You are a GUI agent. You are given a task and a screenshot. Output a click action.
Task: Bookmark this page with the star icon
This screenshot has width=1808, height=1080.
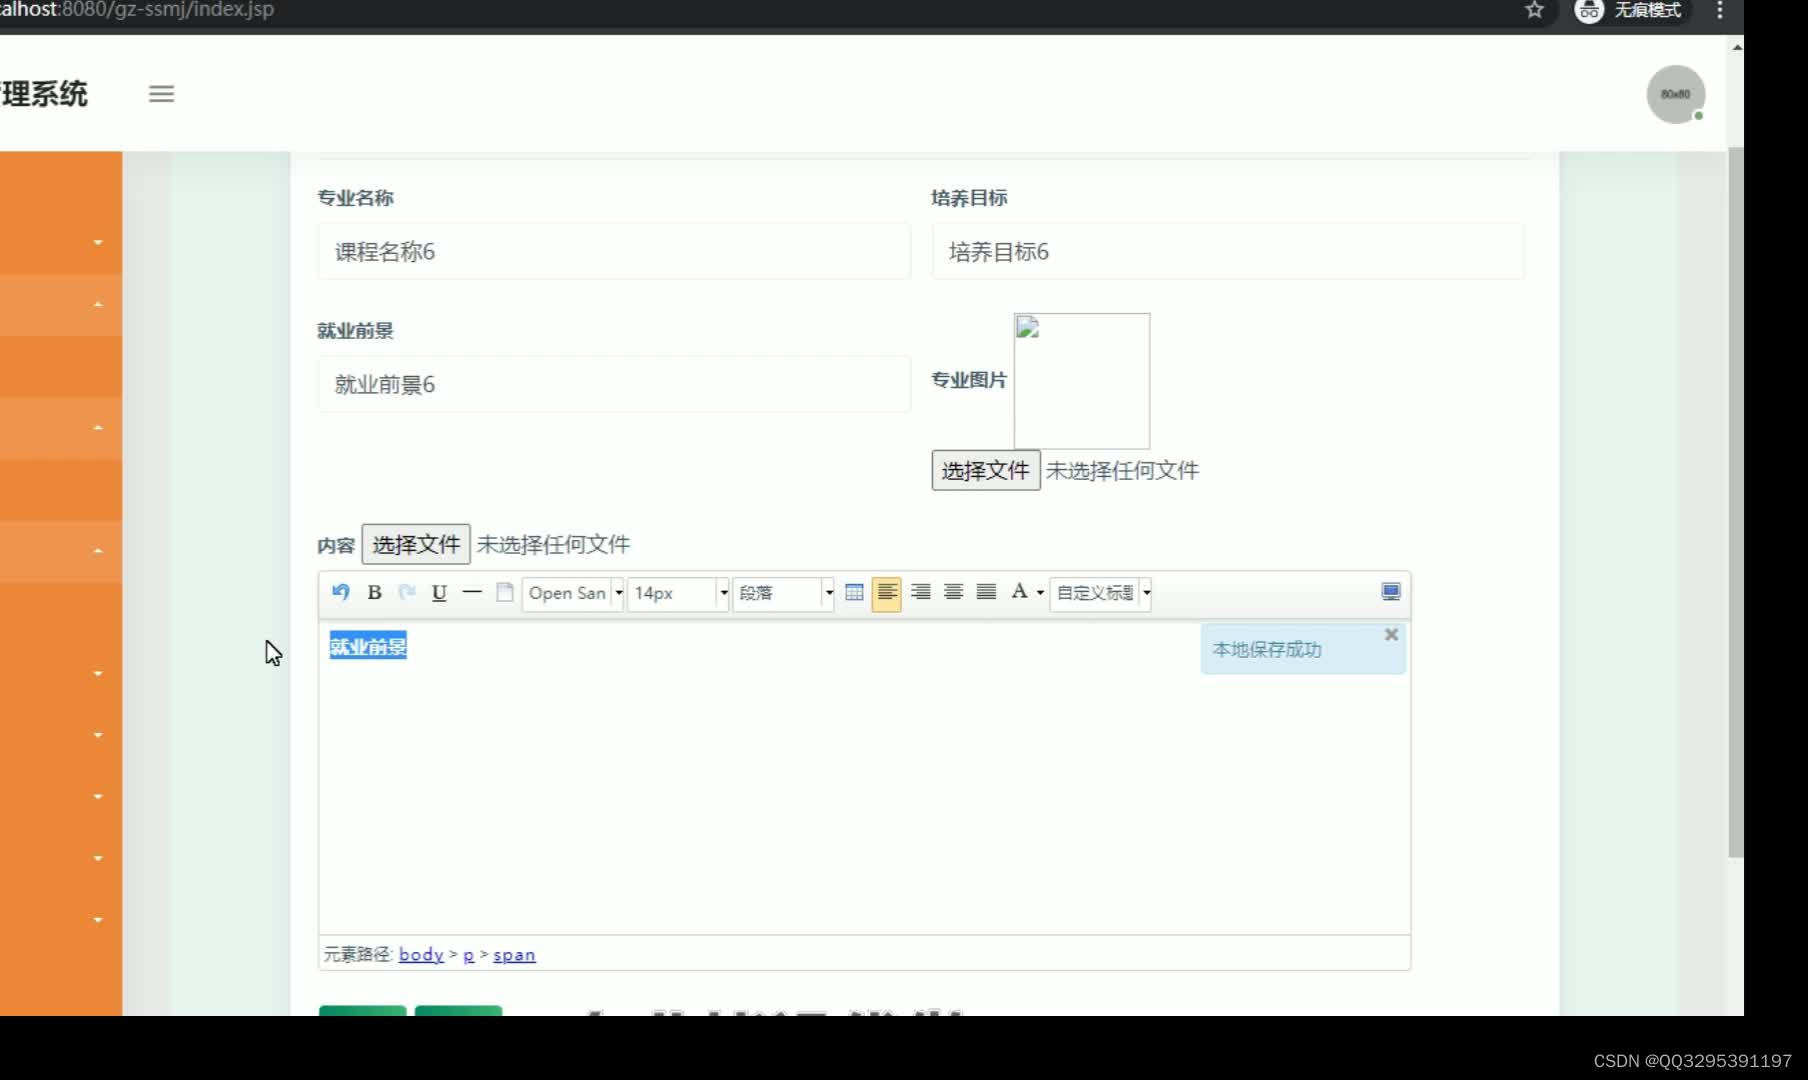coord(1535,10)
